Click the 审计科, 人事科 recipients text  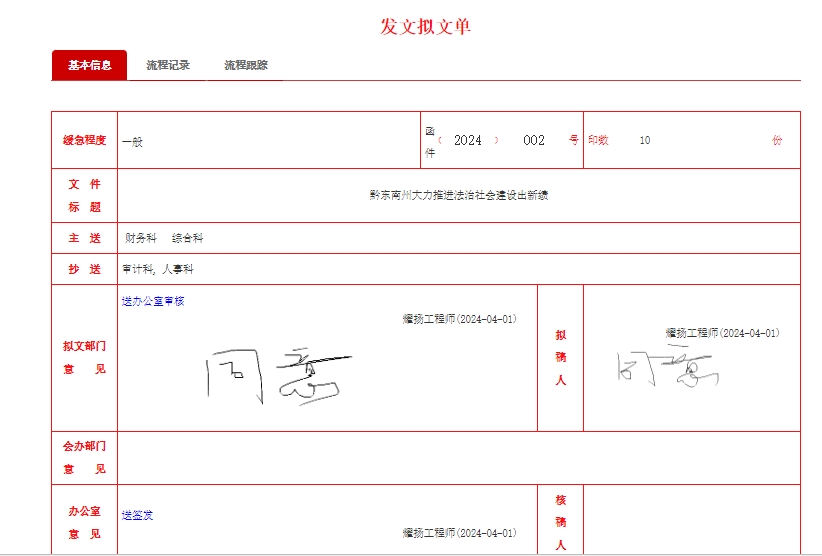tap(158, 269)
